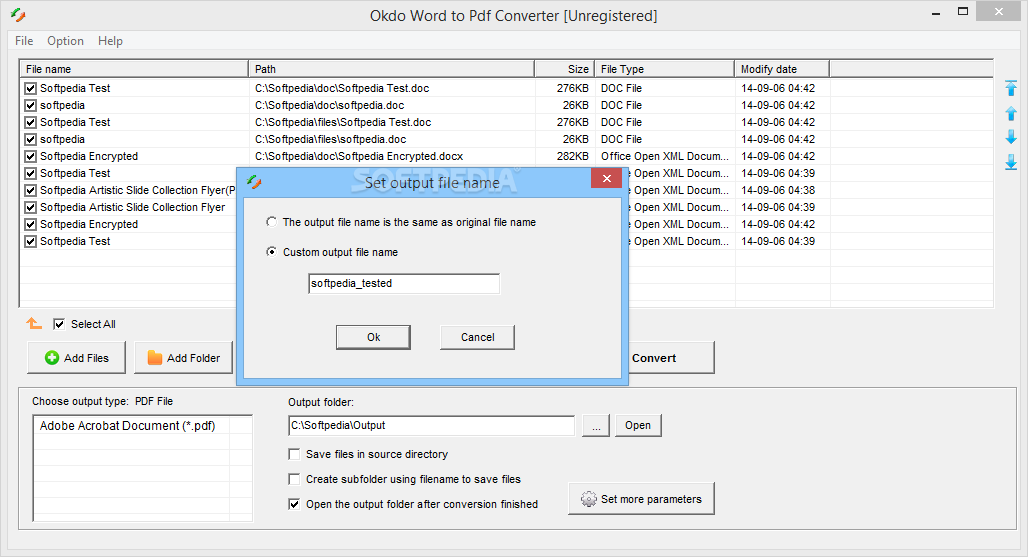Disable Open the output folder after conversion
Image resolution: width=1028 pixels, height=557 pixels.
(294, 504)
